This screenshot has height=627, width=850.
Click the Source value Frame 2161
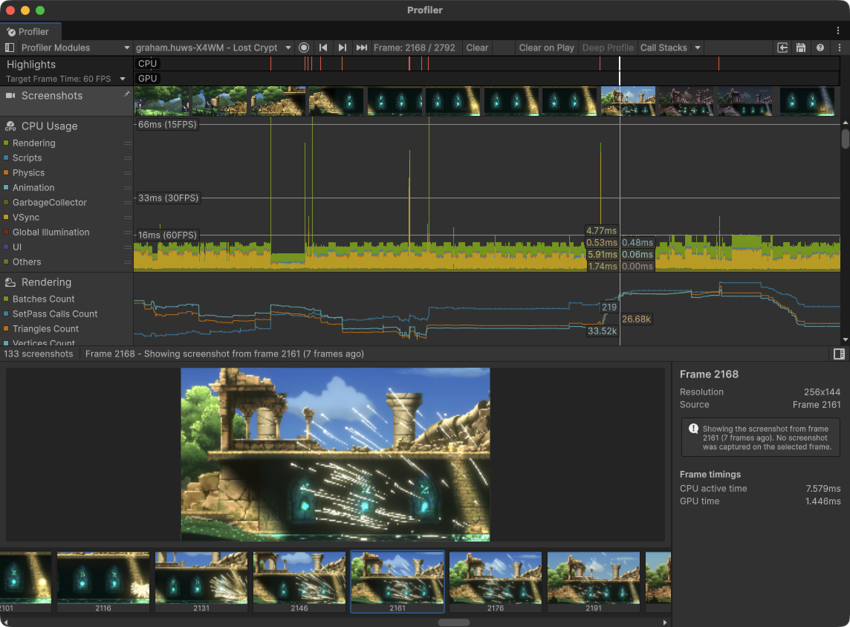(x=816, y=405)
